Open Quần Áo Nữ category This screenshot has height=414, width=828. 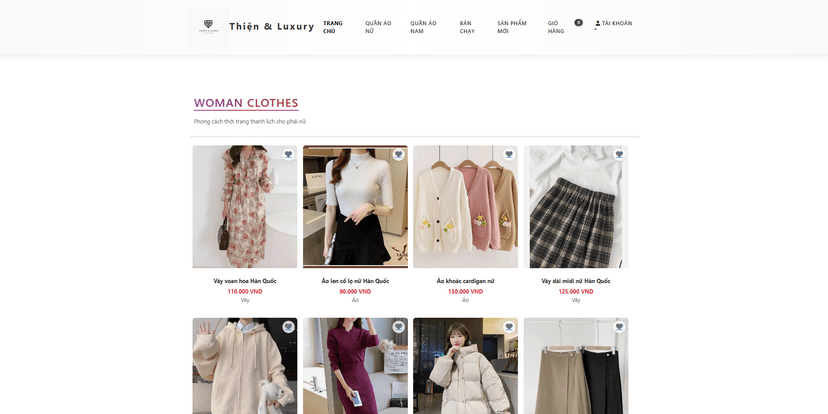click(x=378, y=27)
